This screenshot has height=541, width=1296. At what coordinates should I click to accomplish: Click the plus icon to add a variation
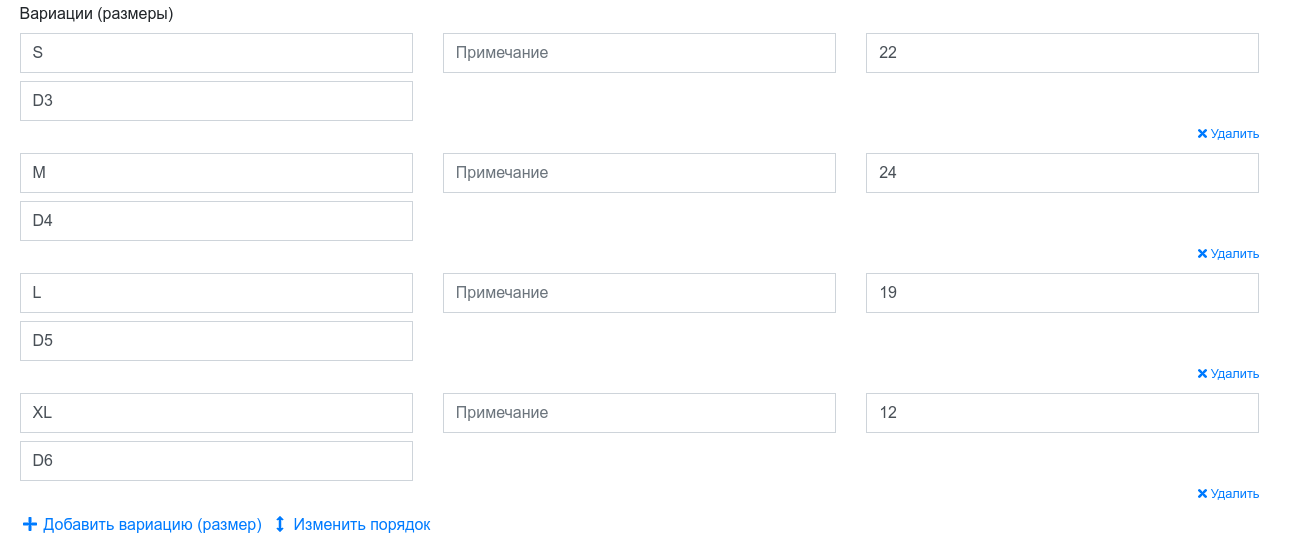coord(29,524)
